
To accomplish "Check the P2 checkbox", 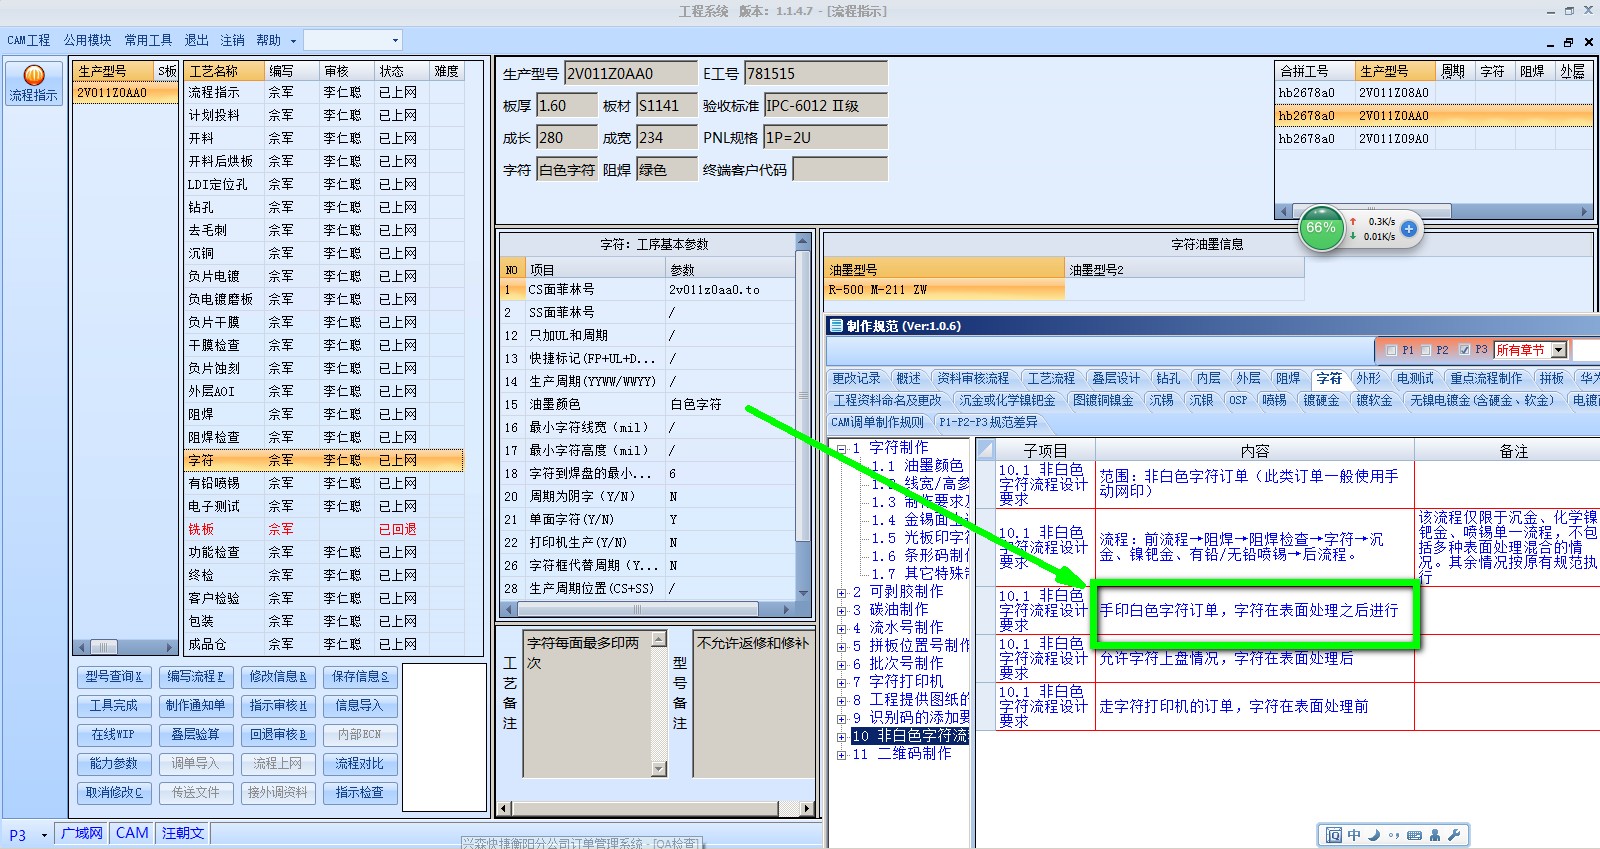I will (1426, 350).
